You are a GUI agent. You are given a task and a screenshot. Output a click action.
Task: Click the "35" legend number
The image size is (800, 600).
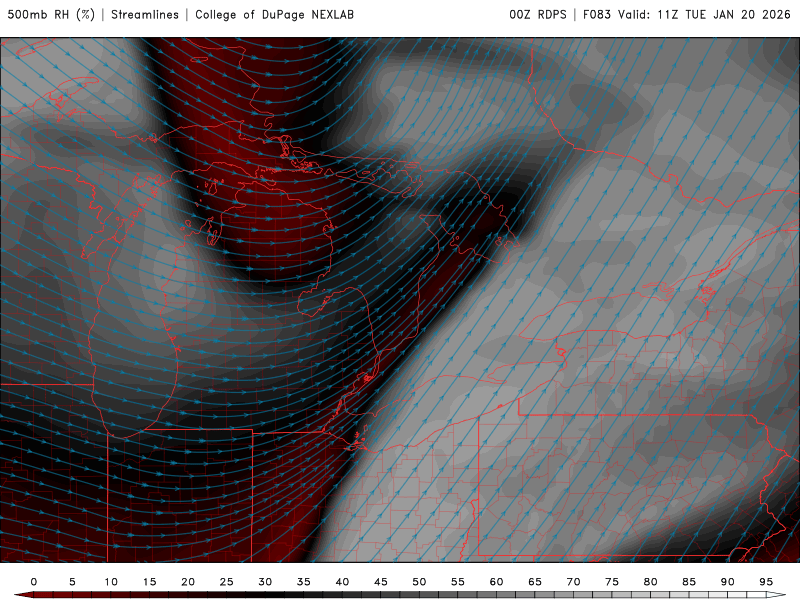[x=304, y=582]
